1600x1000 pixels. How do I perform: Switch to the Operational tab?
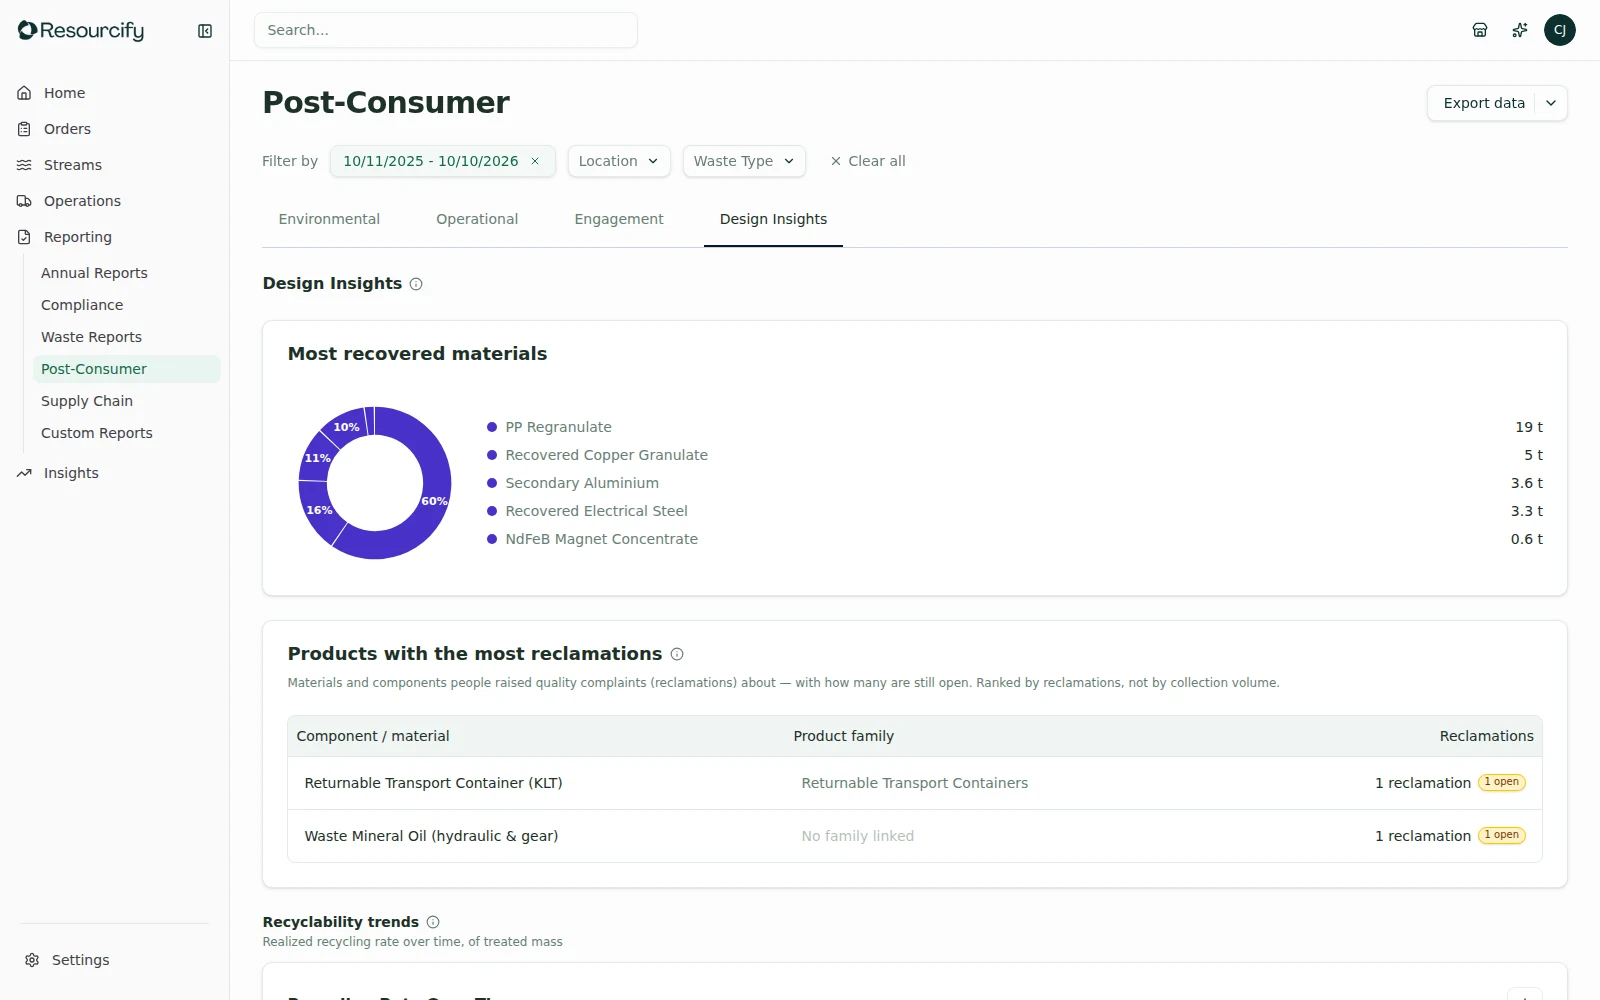point(477,219)
